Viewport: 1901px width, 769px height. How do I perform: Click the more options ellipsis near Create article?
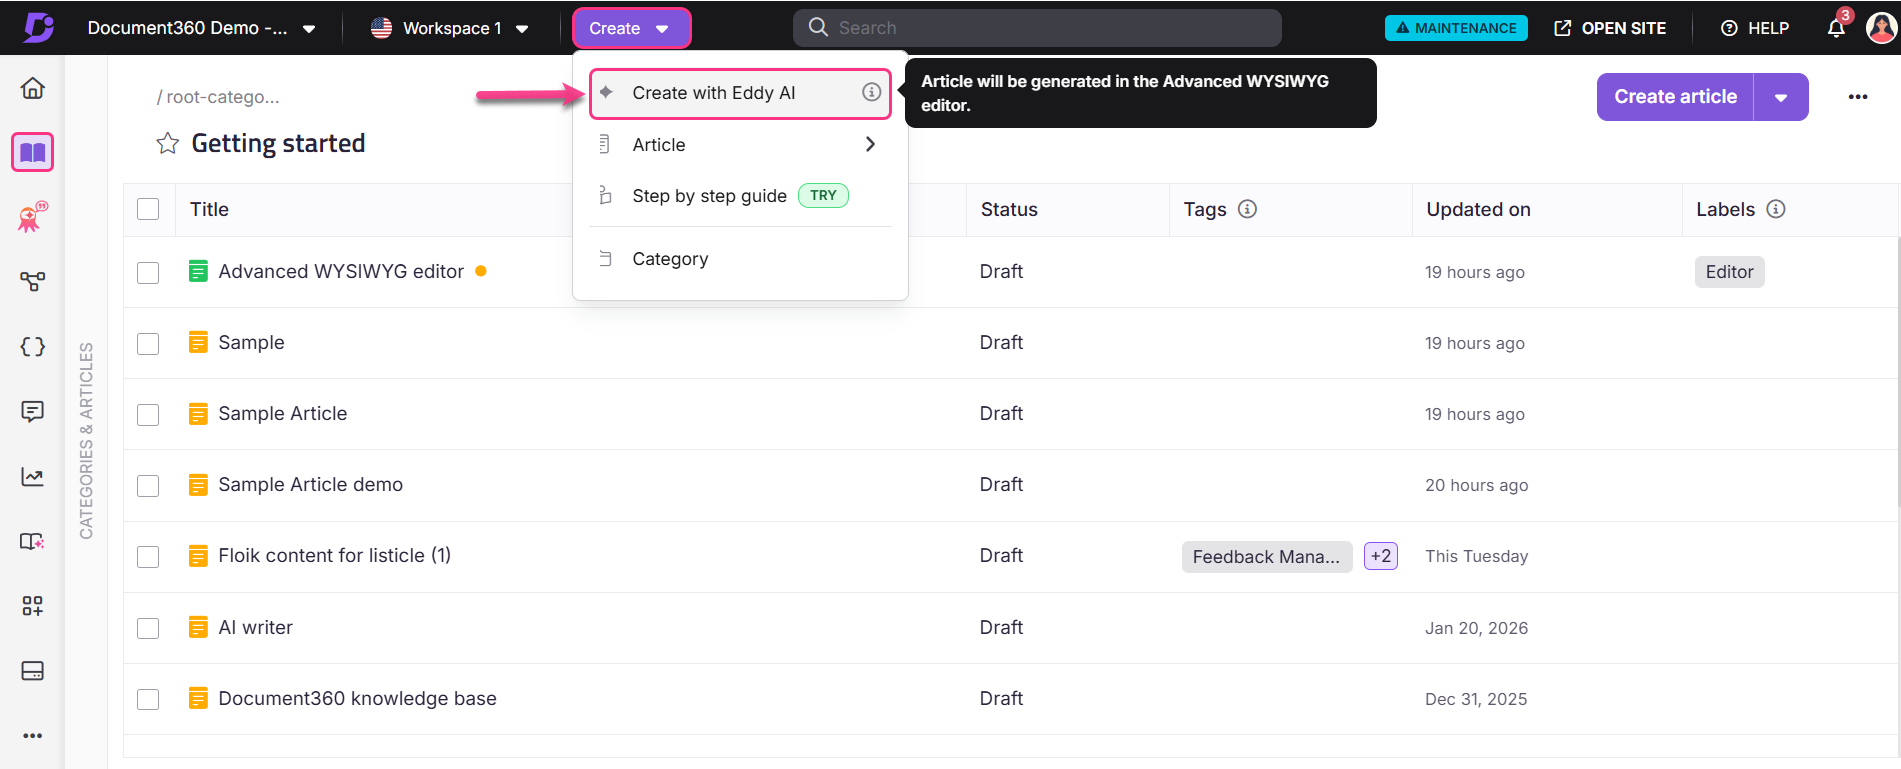[1858, 97]
